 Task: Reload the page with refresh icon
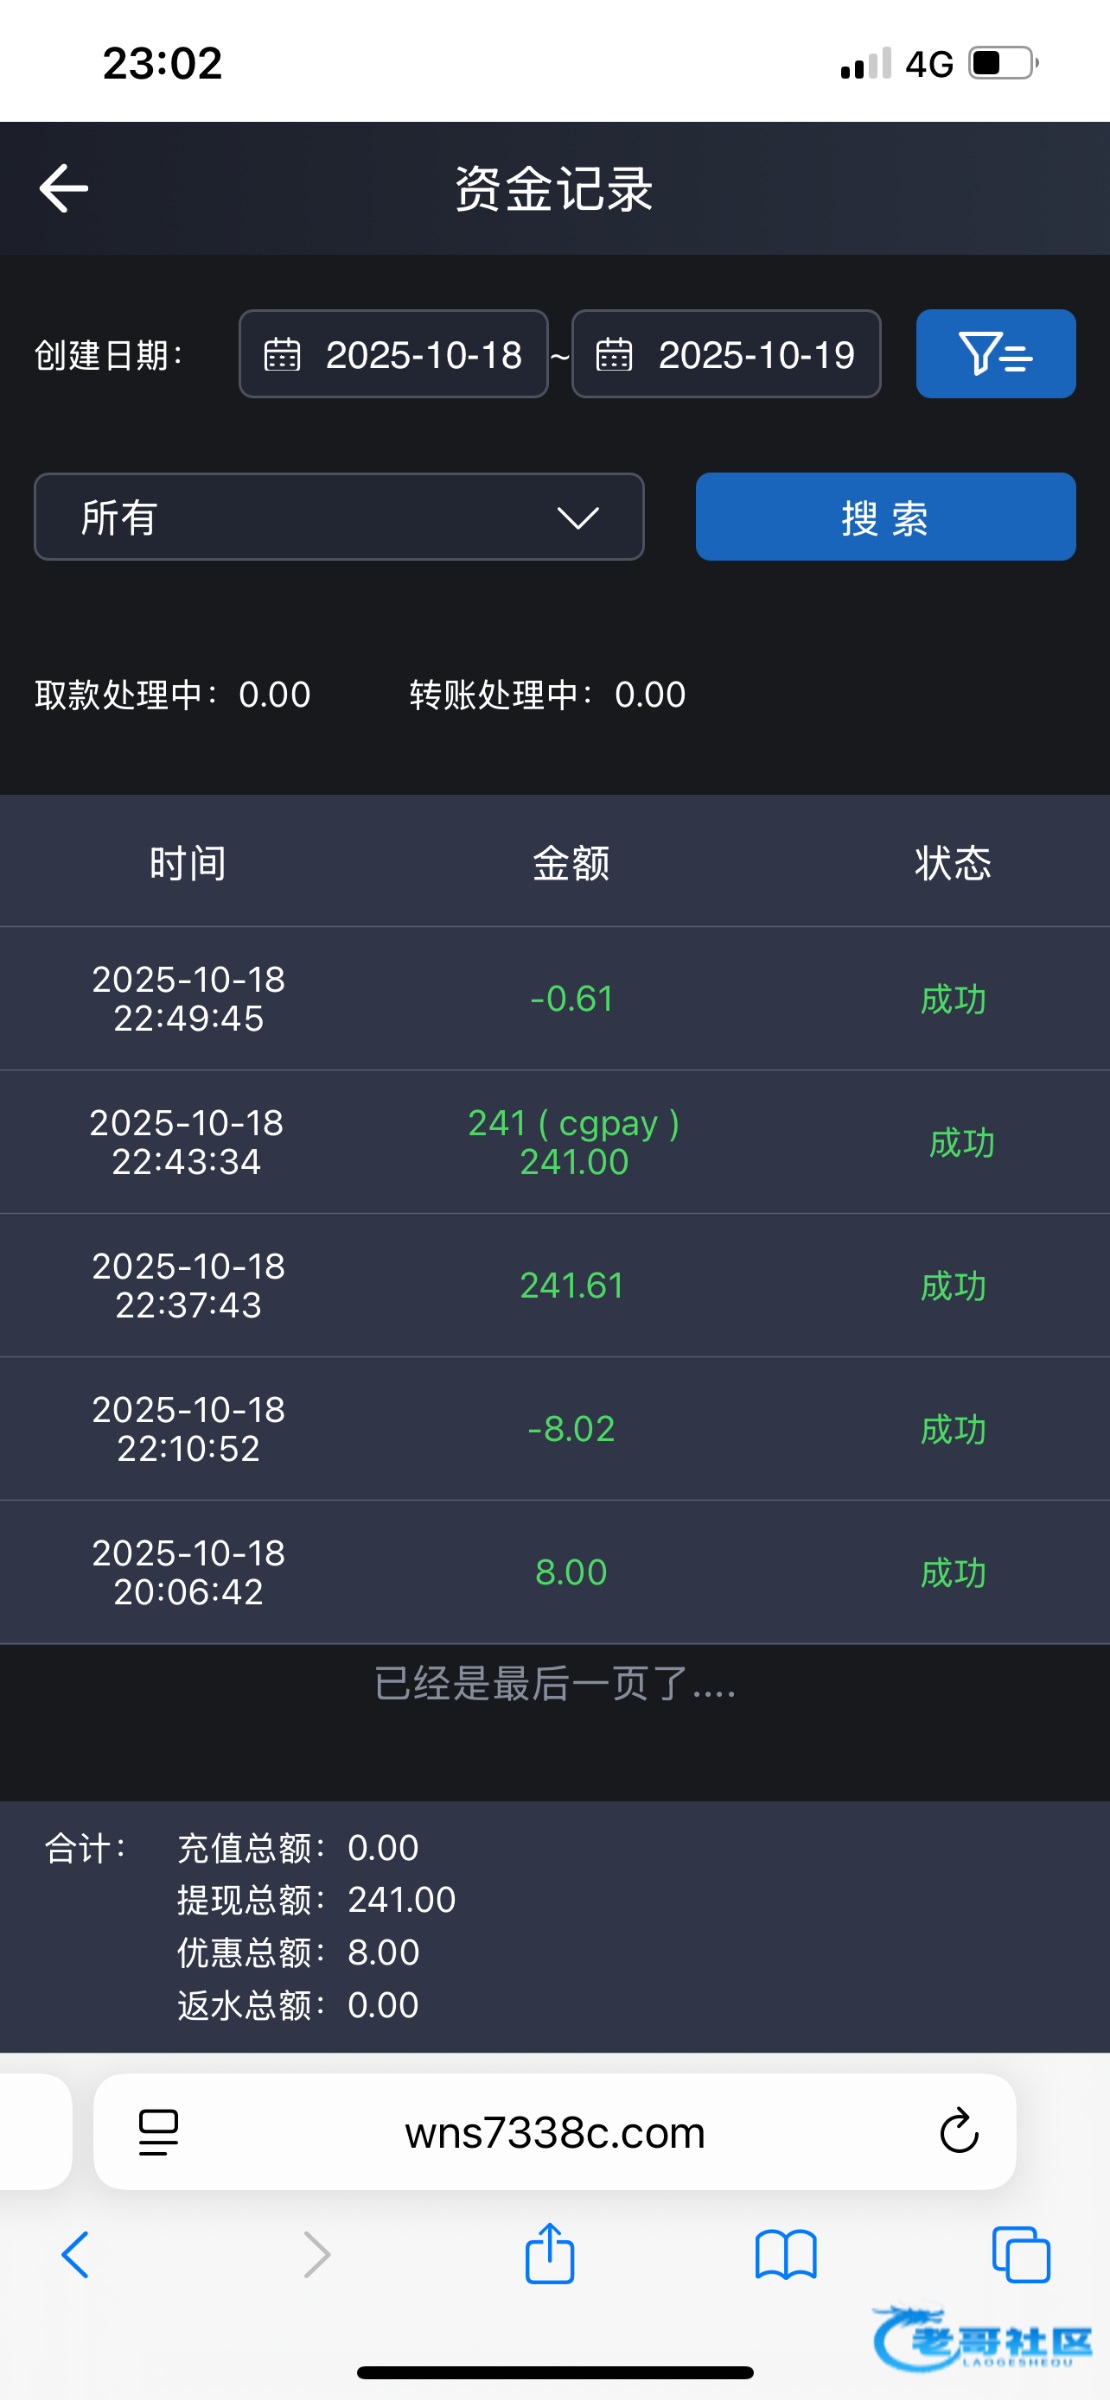[958, 2131]
